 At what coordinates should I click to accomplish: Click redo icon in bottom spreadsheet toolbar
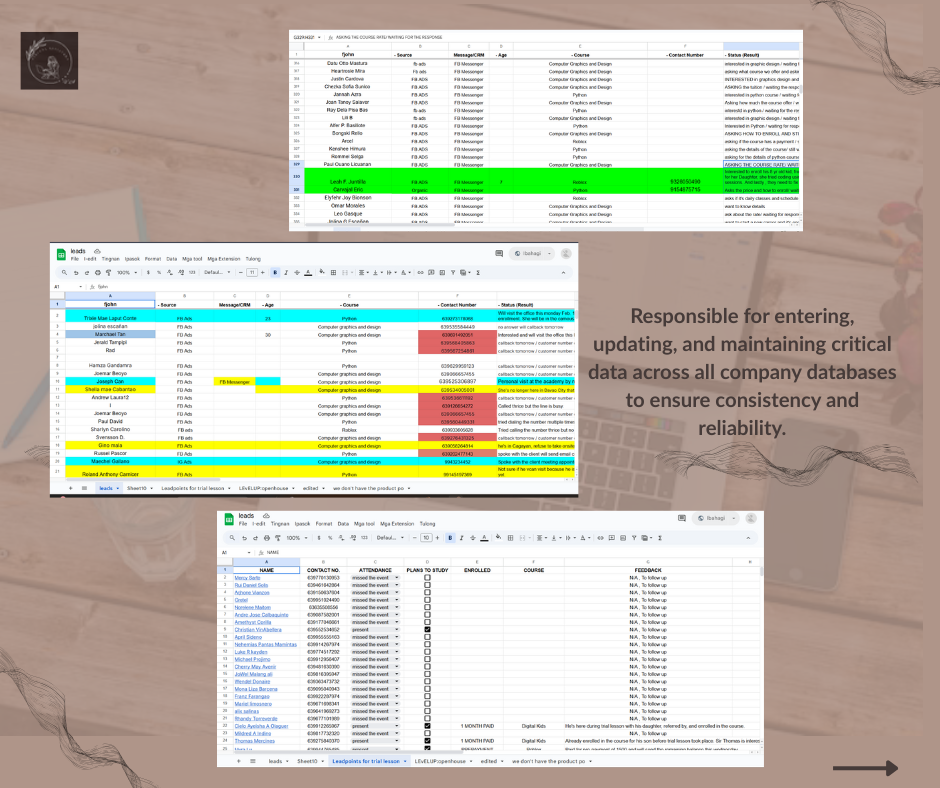tap(255, 538)
